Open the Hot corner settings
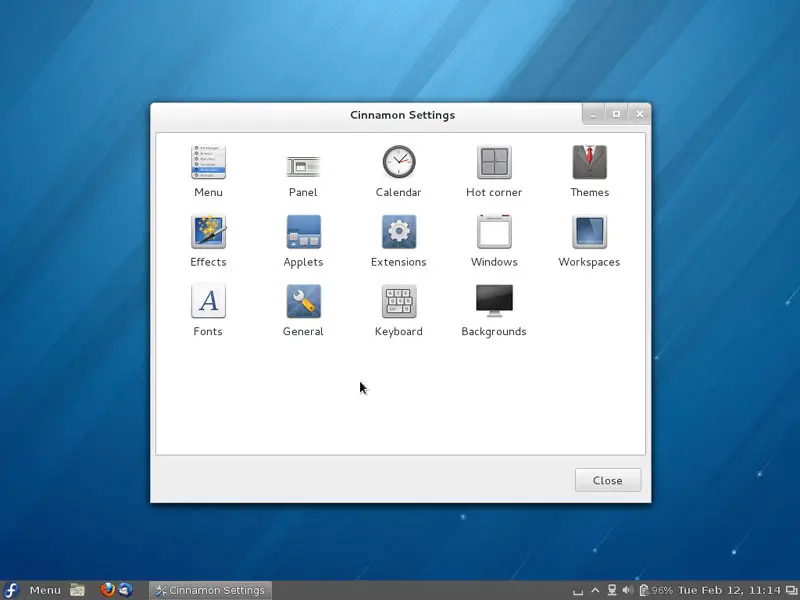Viewport: 800px width, 600px height. tap(494, 171)
